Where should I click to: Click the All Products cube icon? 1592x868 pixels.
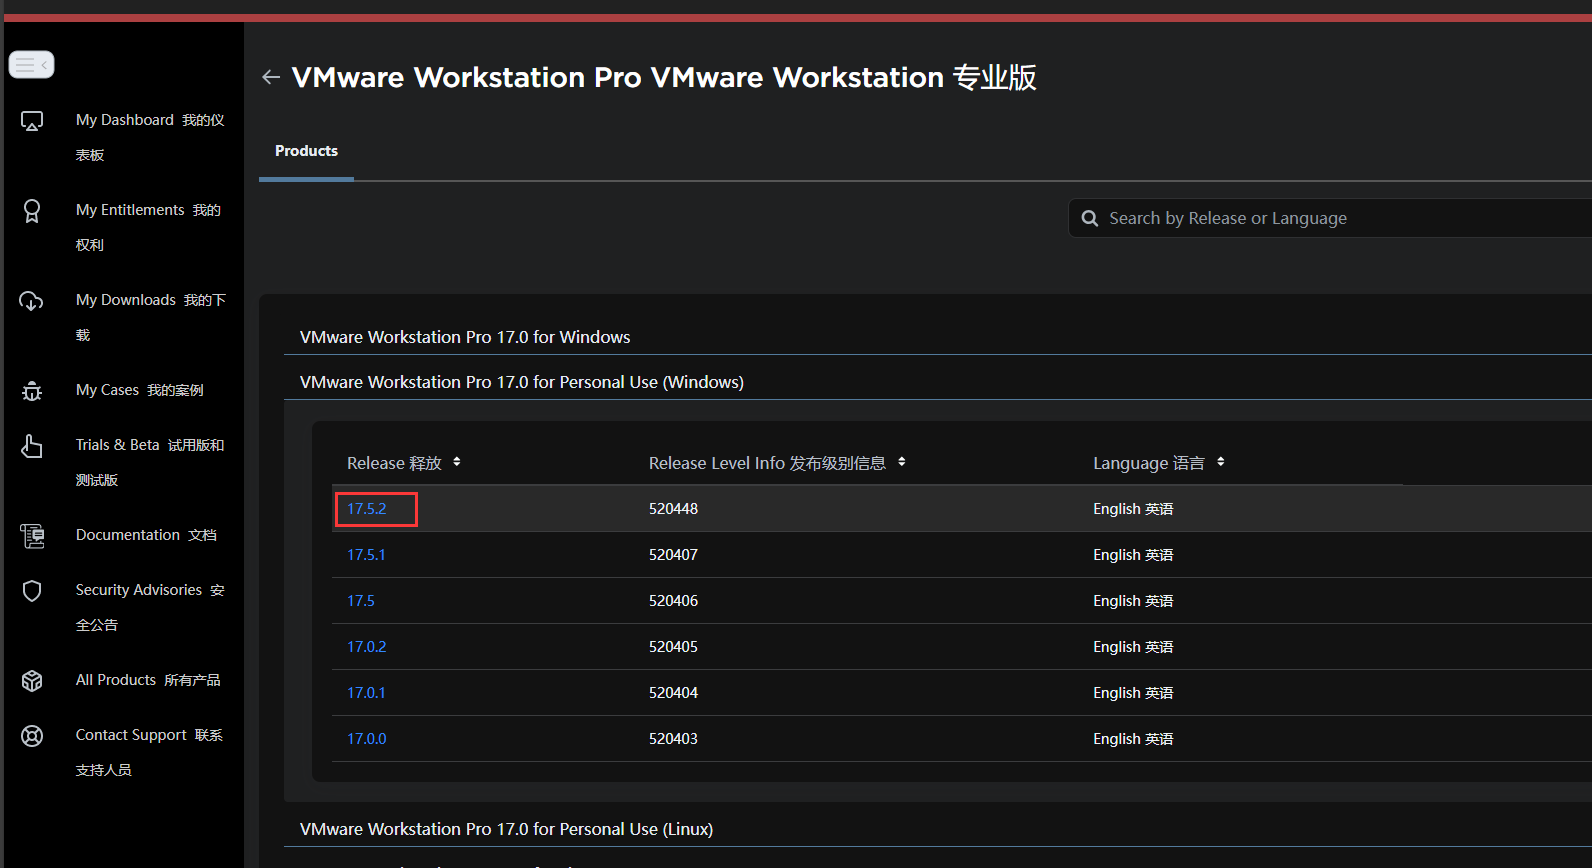[x=32, y=681]
